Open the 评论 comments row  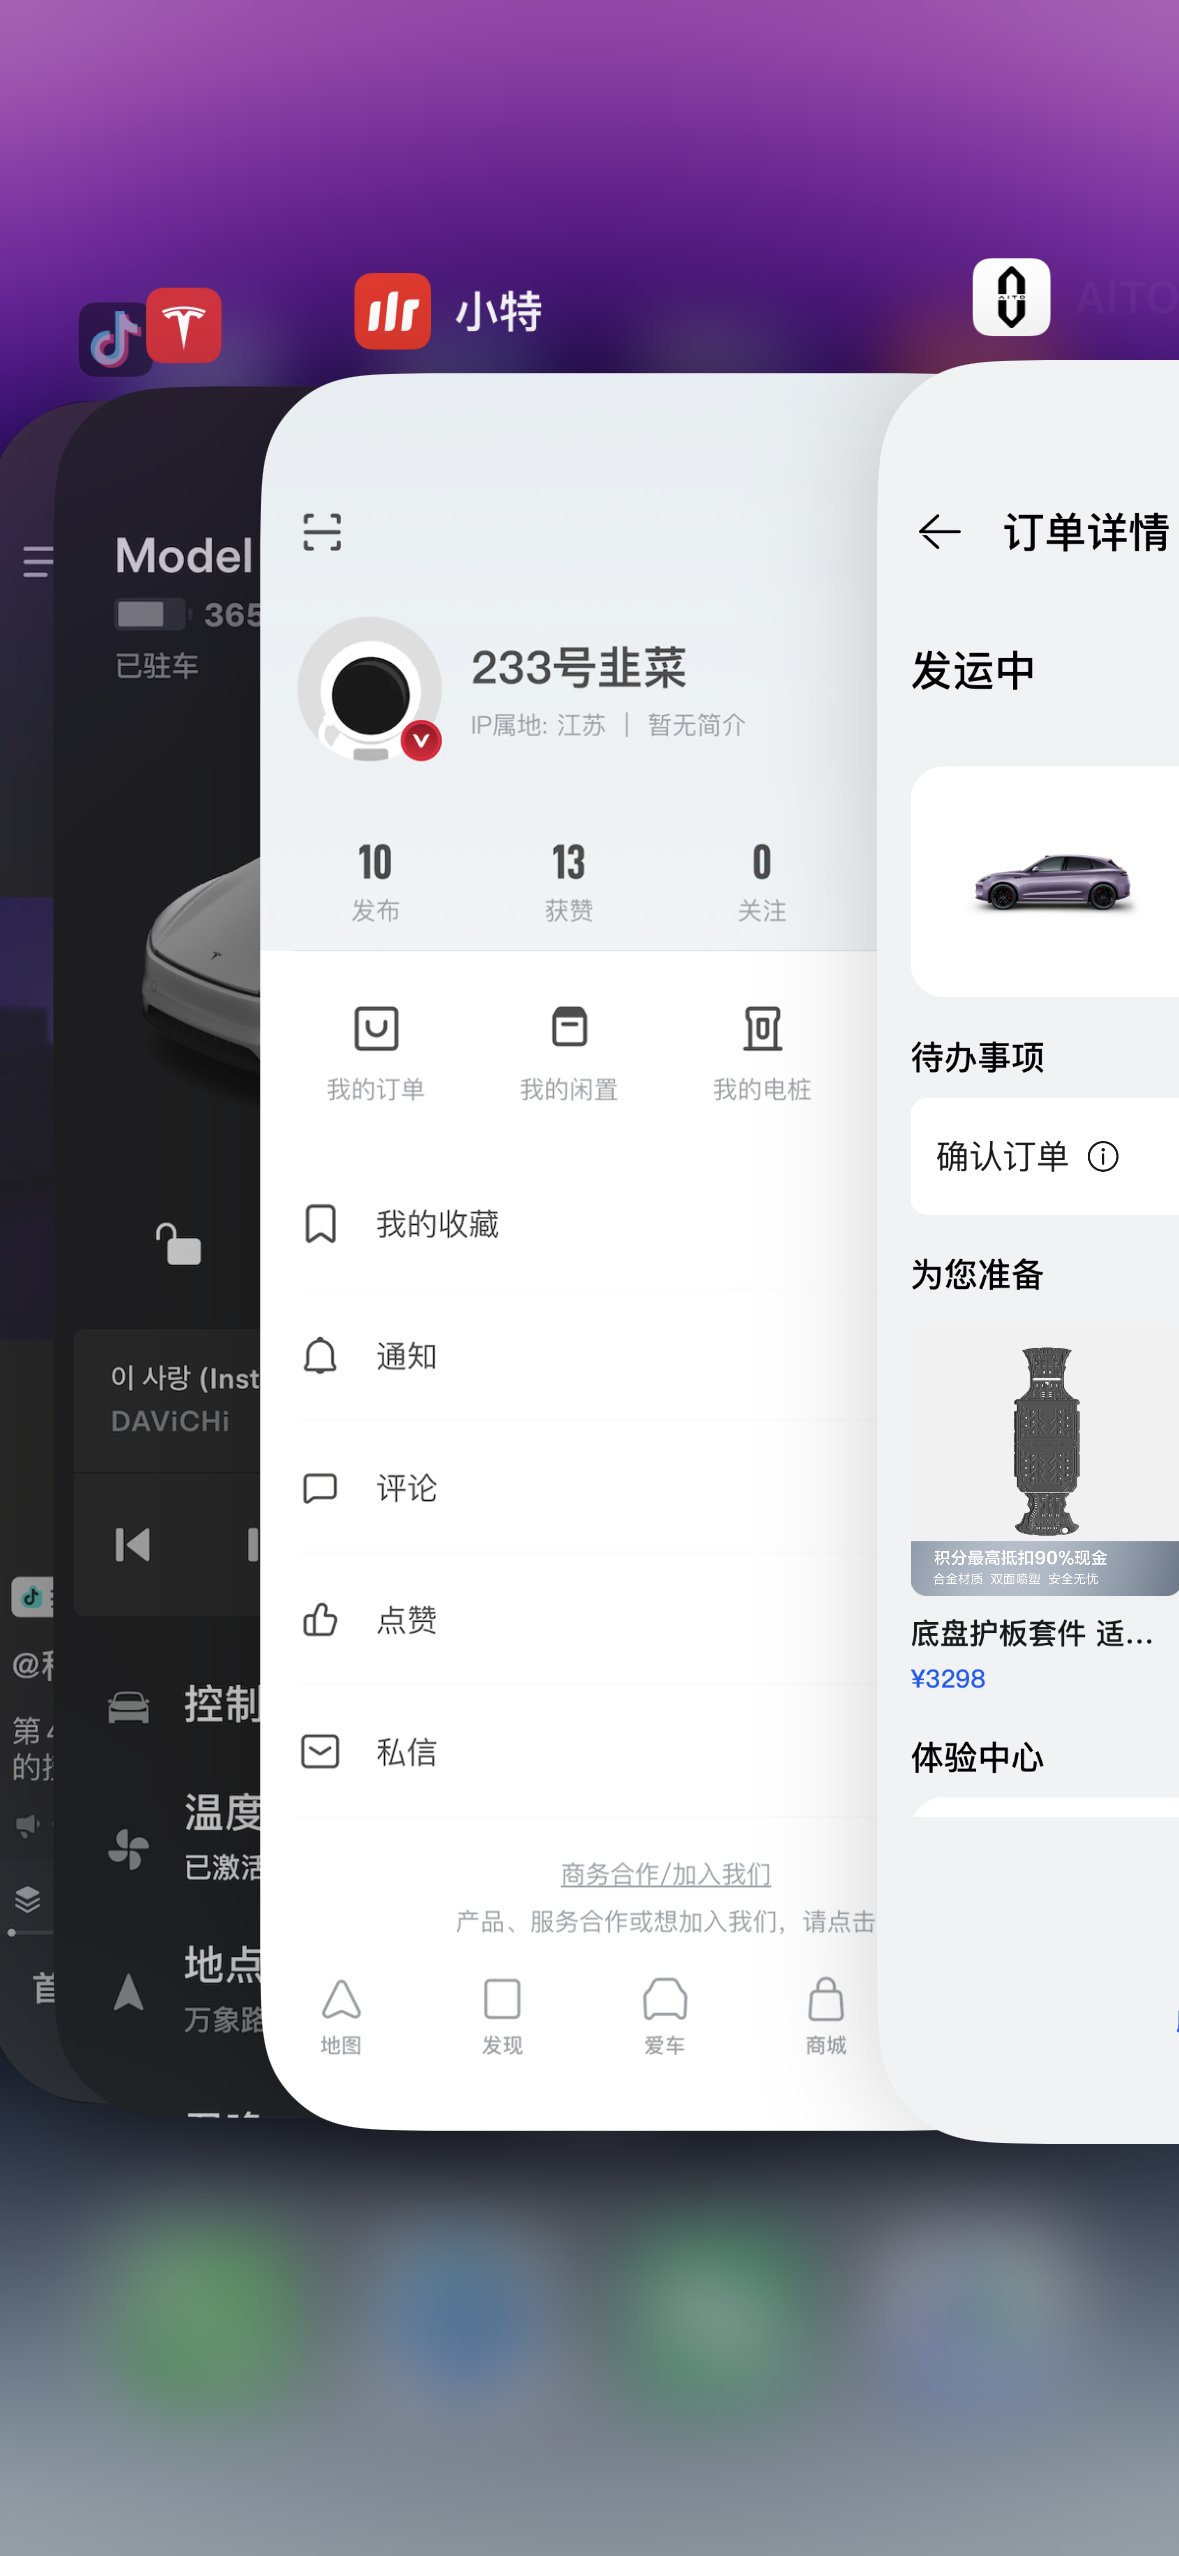coord(569,1488)
